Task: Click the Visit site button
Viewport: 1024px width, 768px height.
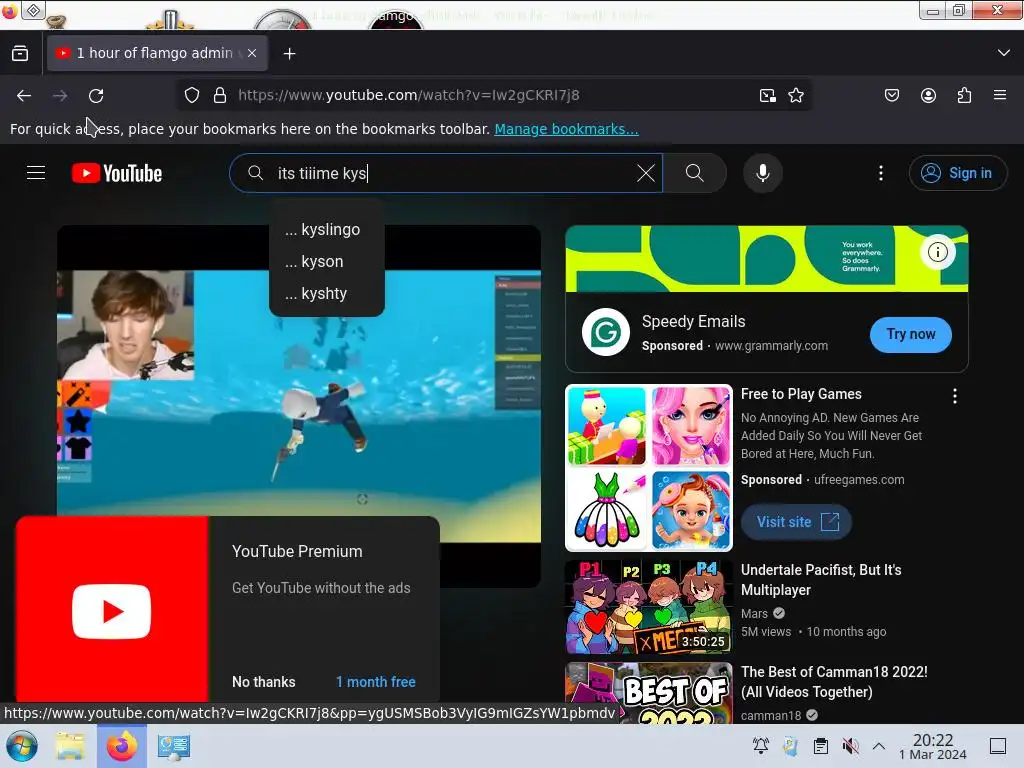Action: click(x=796, y=522)
